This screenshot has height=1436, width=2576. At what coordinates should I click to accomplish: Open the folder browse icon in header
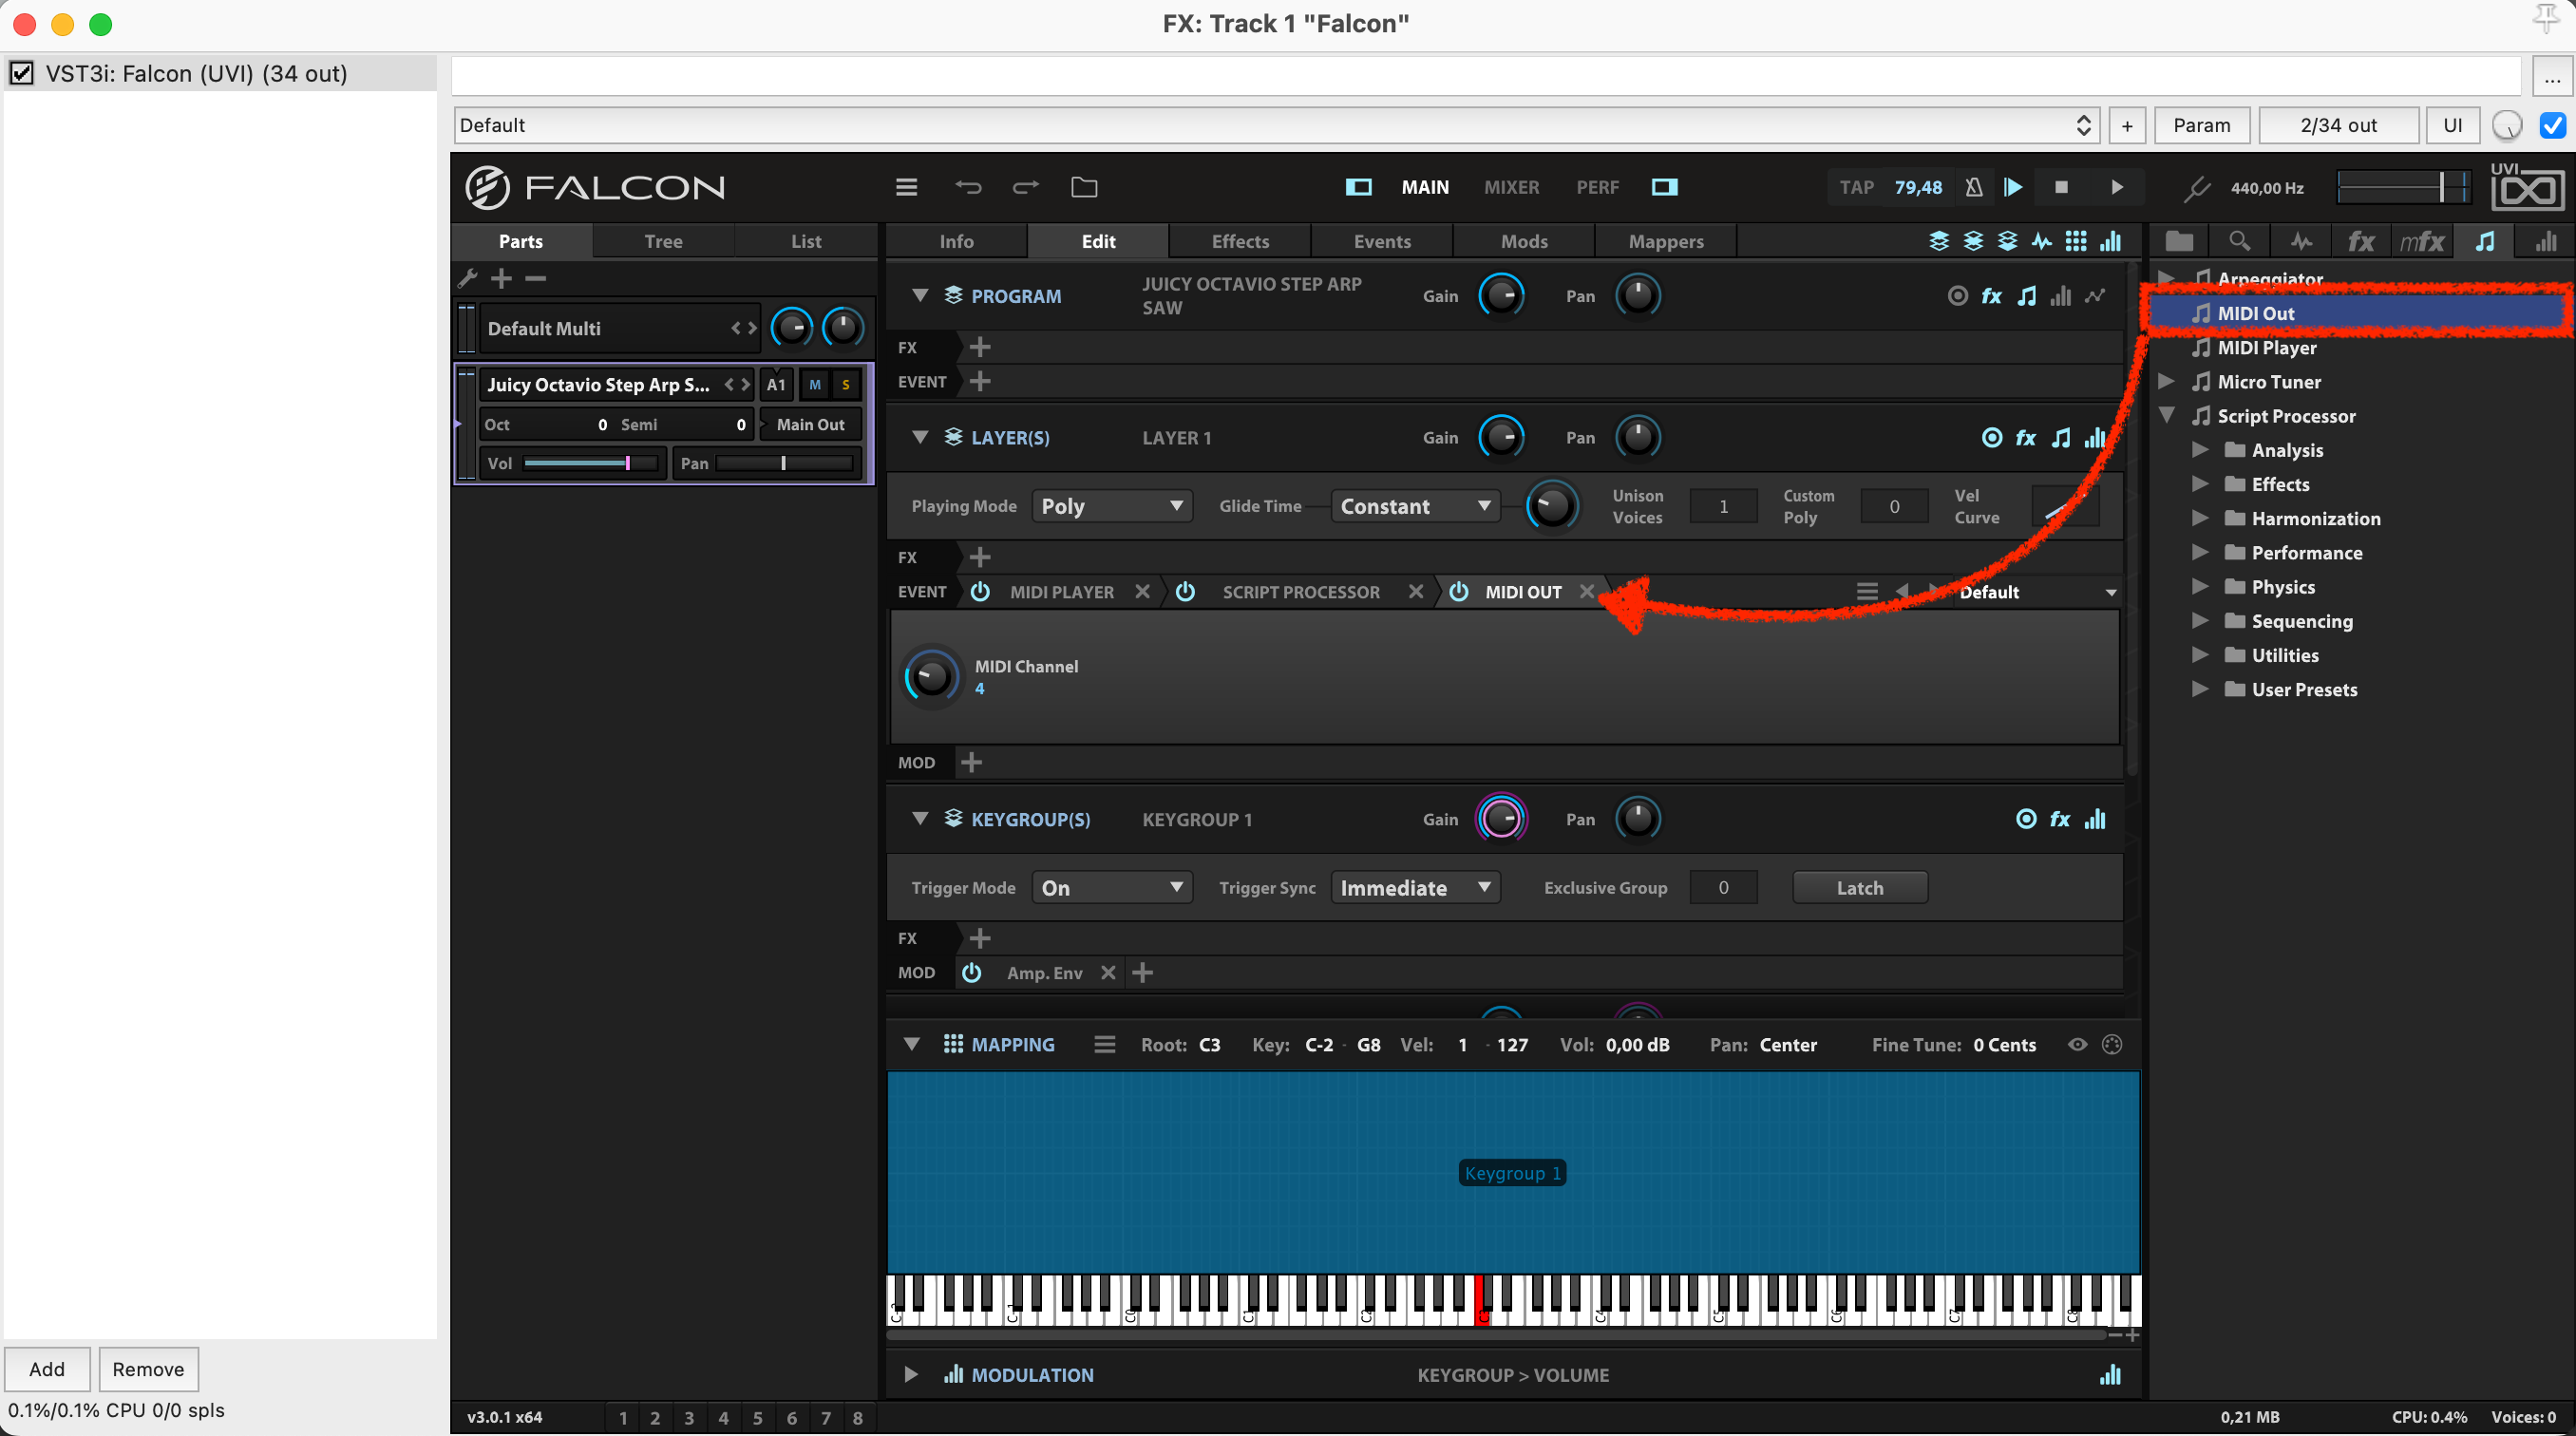pos(1084,187)
